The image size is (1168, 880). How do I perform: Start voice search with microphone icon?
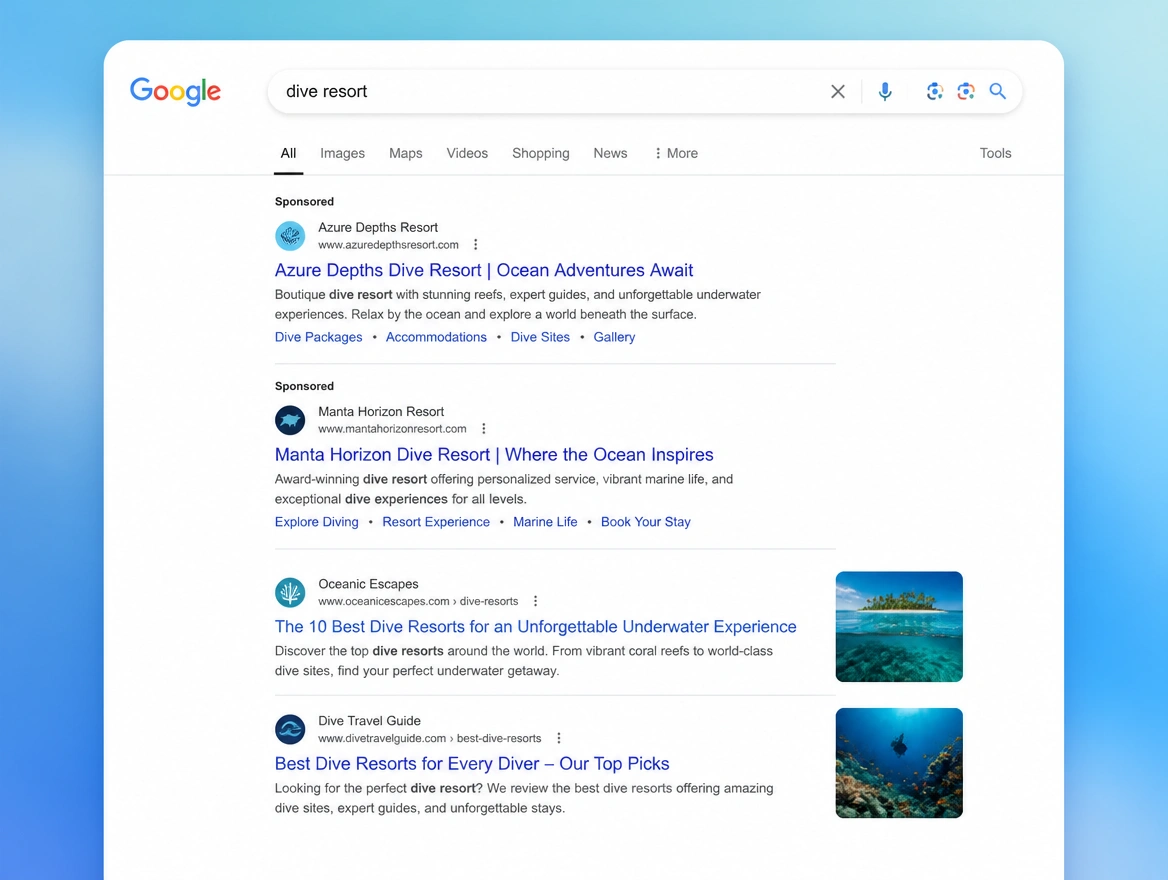[885, 91]
